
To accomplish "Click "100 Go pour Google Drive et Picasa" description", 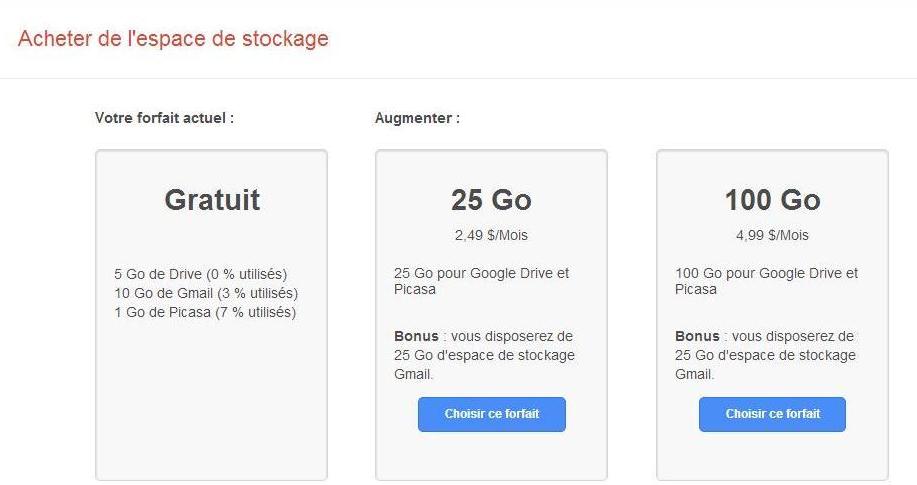I will click(766, 281).
